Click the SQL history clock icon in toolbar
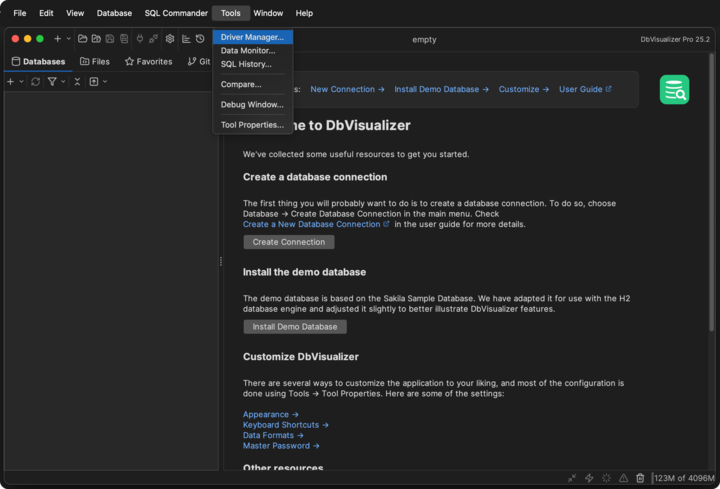720x489 pixels. pyautogui.click(x=200, y=39)
